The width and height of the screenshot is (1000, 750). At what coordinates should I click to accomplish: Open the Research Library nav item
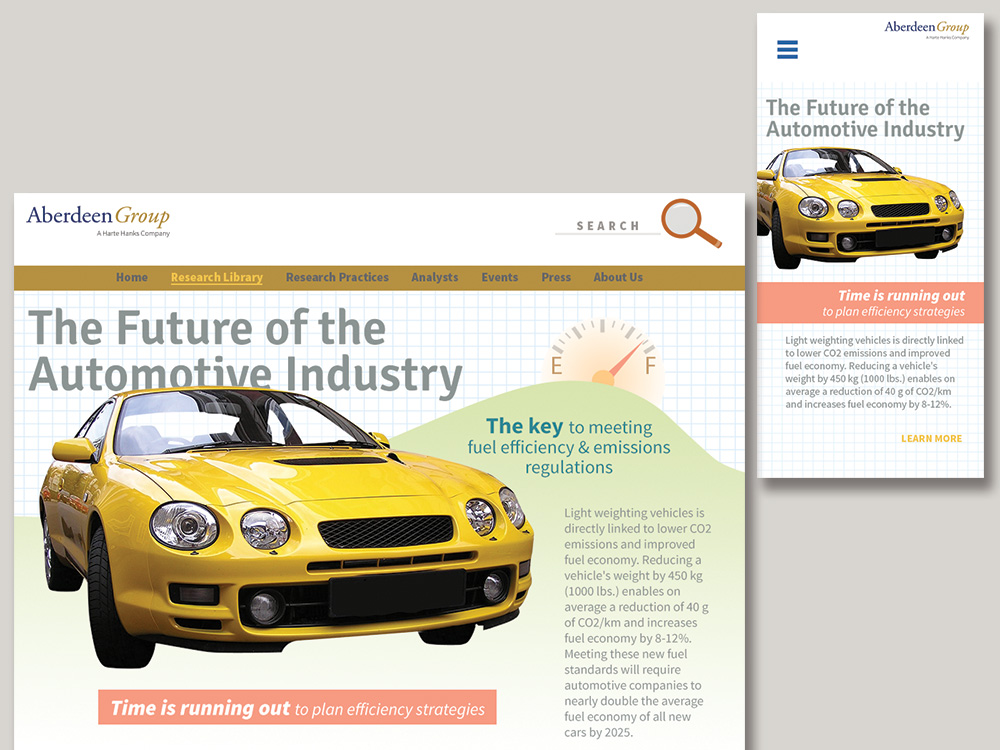[216, 278]
